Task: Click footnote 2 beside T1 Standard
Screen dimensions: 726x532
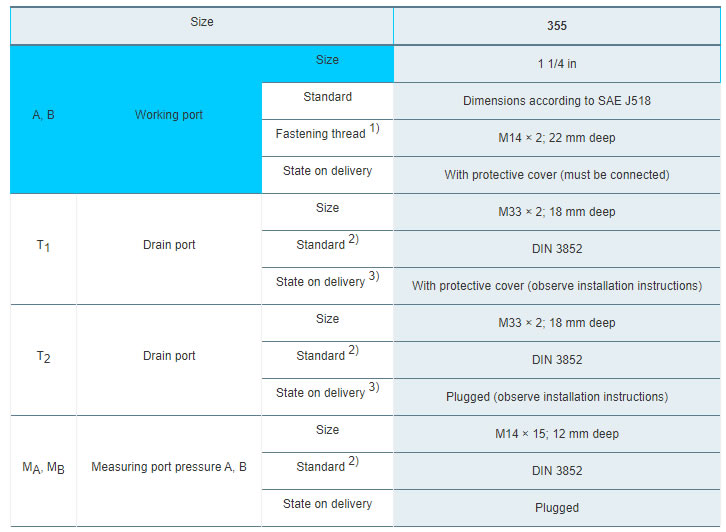Action: (354, 240)
